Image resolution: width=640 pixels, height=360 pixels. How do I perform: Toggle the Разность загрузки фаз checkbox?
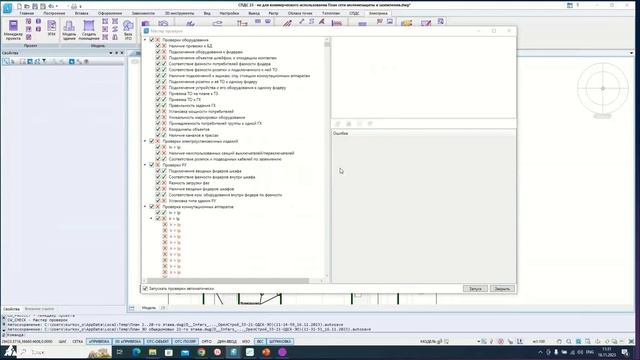pyautogui.click(x=158, y=183)
